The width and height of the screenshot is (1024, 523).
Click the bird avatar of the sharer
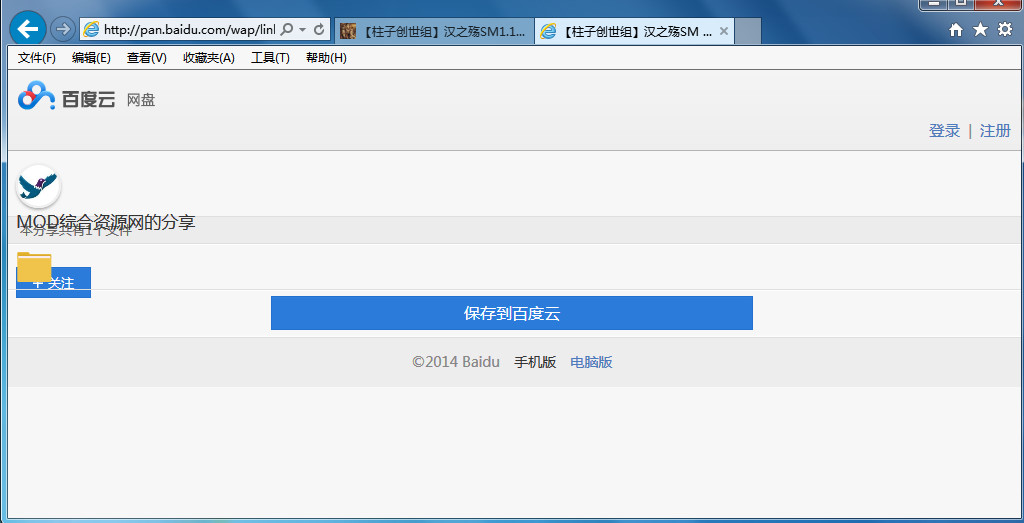tap(39, 186)
